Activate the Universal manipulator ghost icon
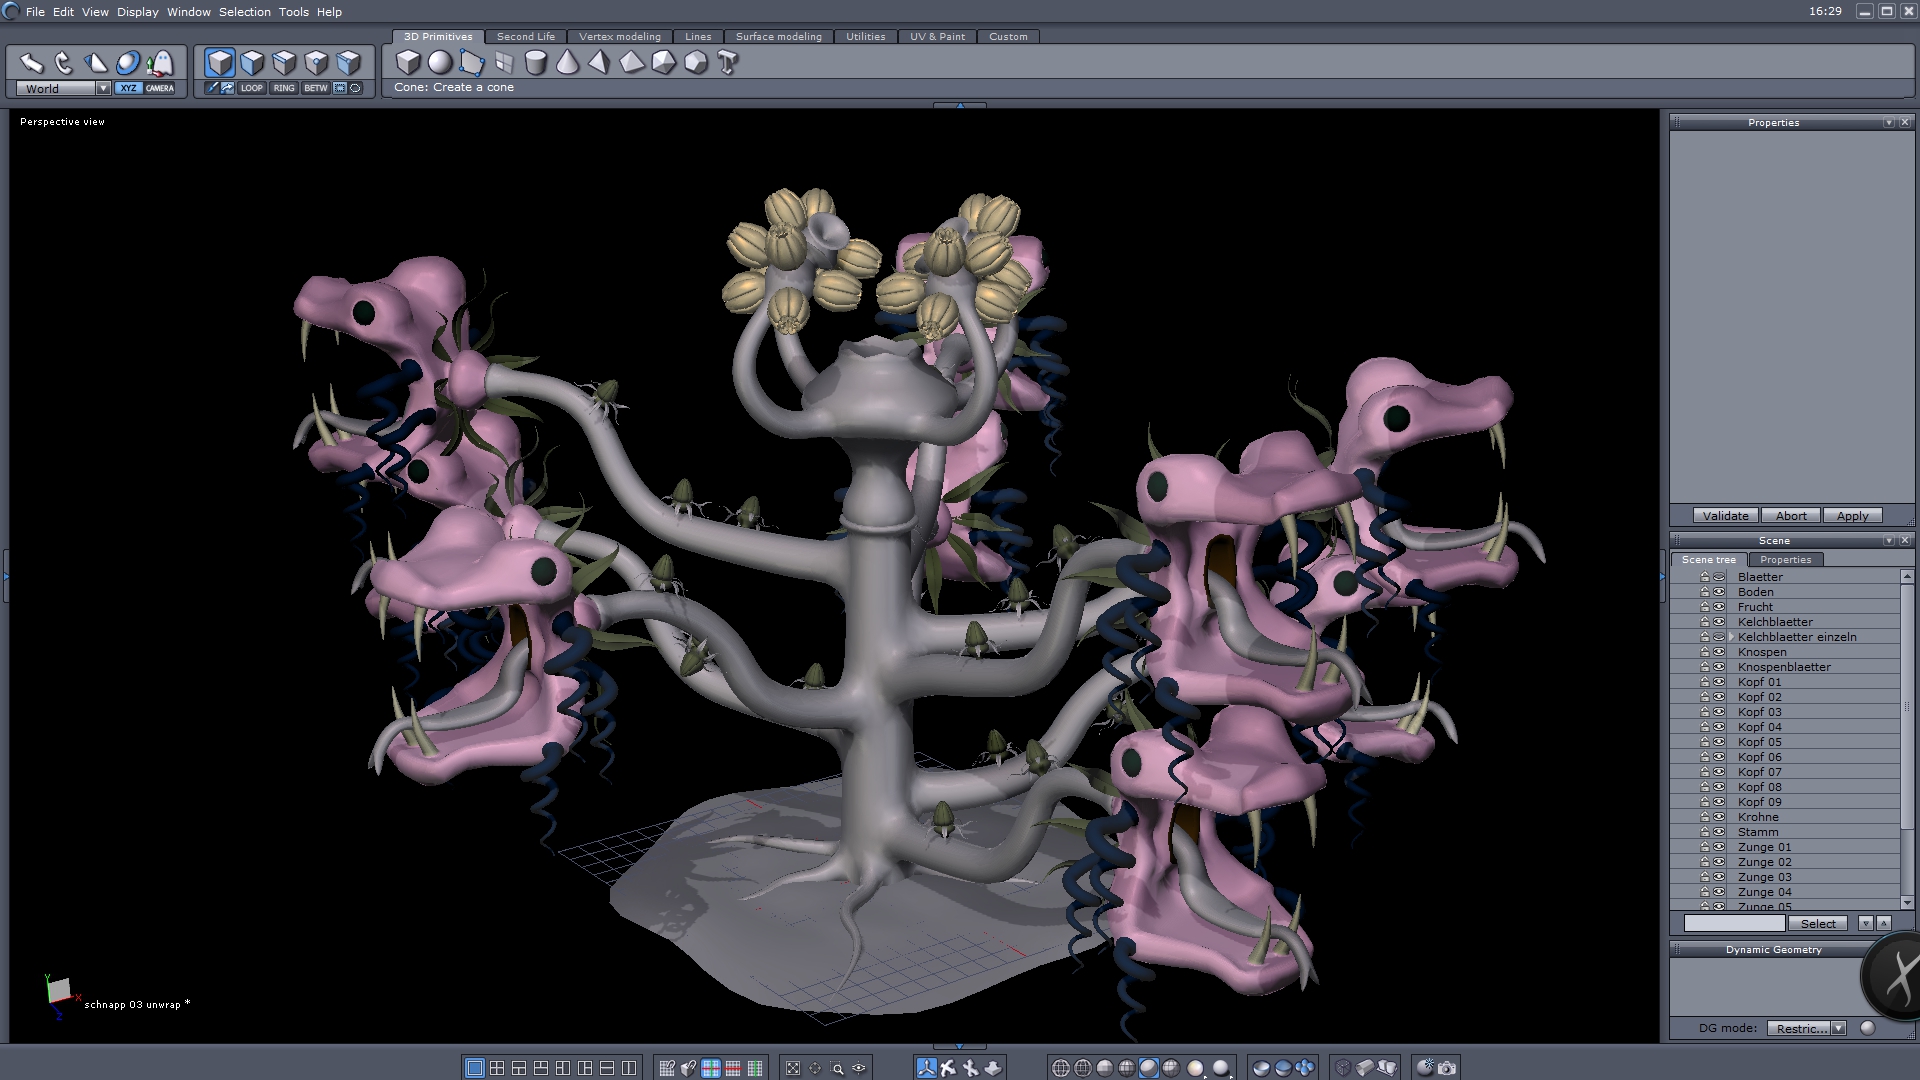 pos(160,64)
